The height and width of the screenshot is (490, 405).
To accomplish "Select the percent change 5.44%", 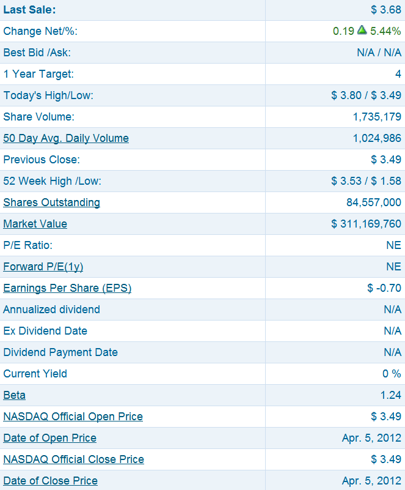I will pos(386,31).
